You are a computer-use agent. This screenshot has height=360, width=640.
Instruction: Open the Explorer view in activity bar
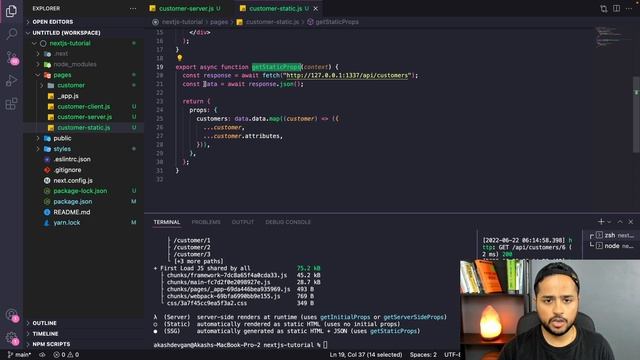point(11,11)
